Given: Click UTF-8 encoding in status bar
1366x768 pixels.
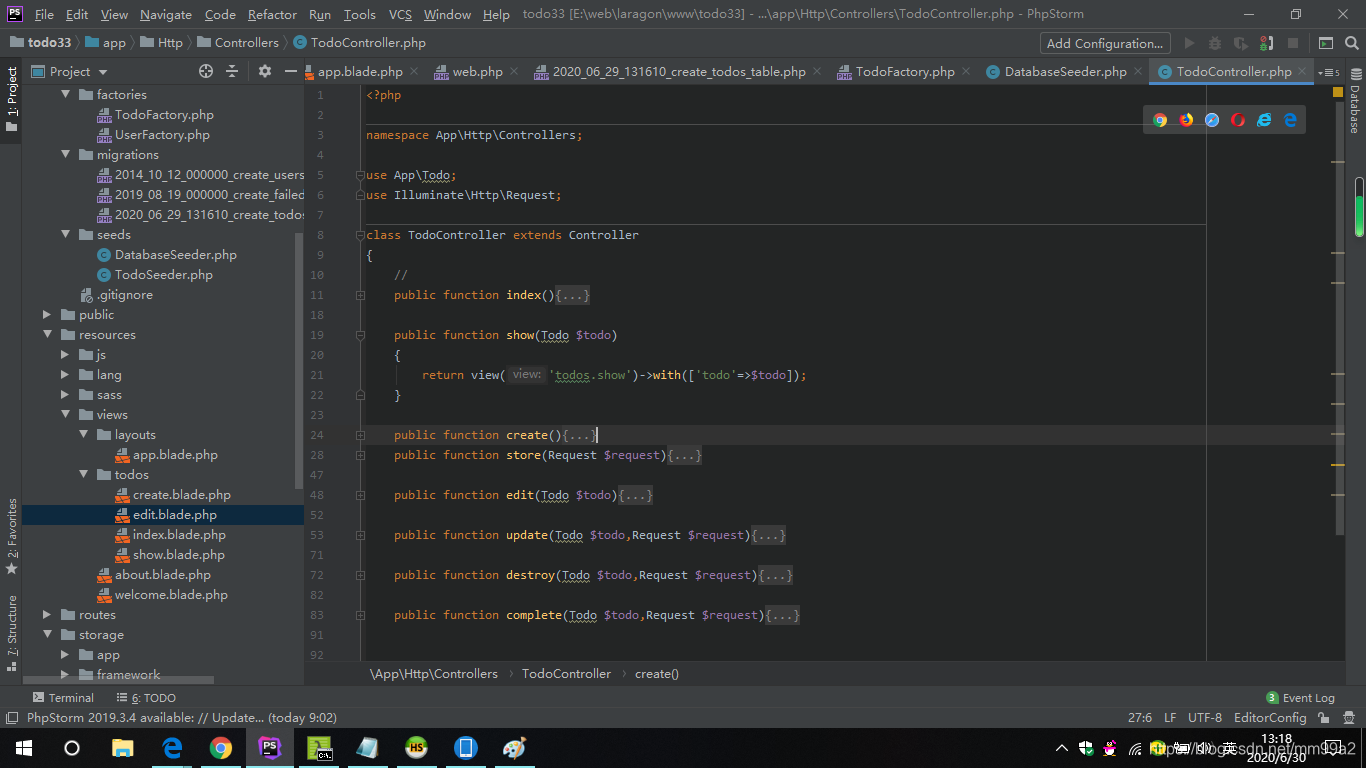Looking at the screenshot, I should point(1205,718).
